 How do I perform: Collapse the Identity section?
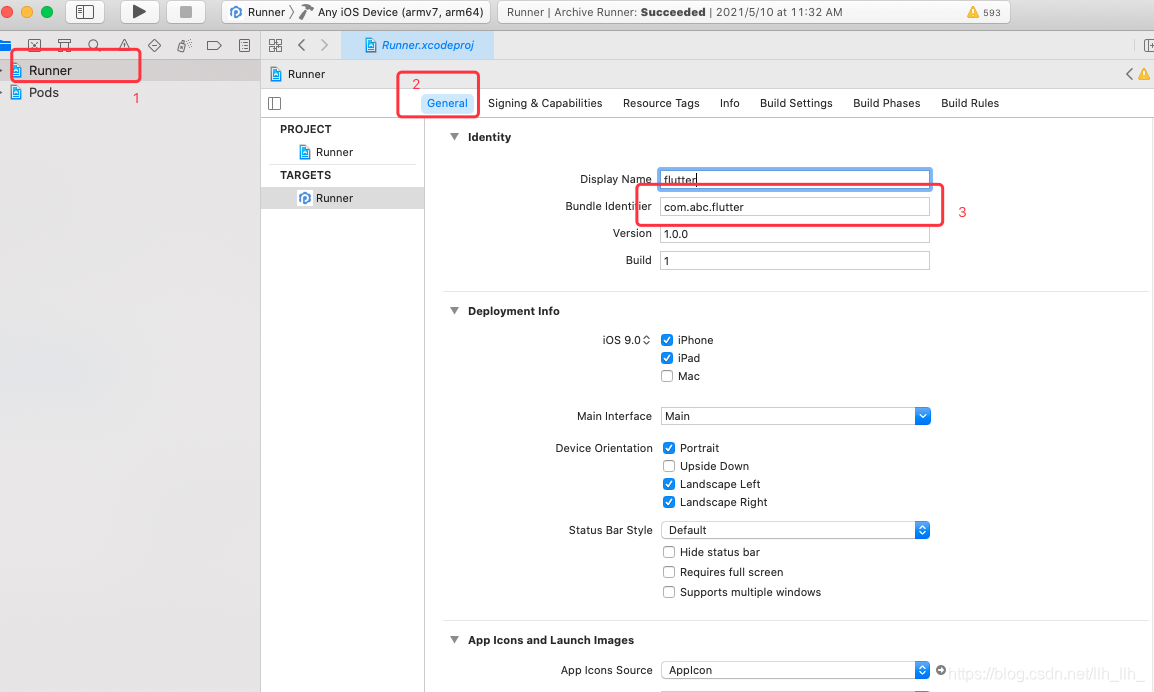tap(454, 137)
